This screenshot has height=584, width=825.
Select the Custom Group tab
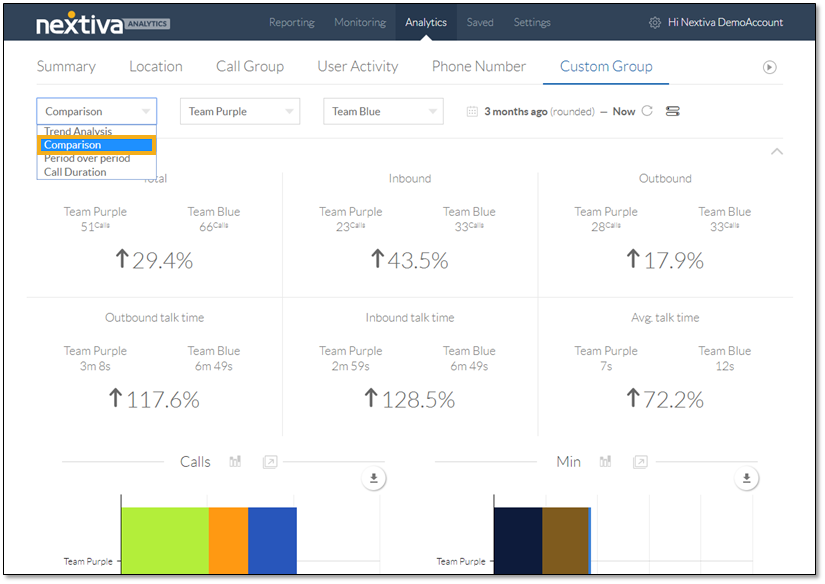(606, 67)
